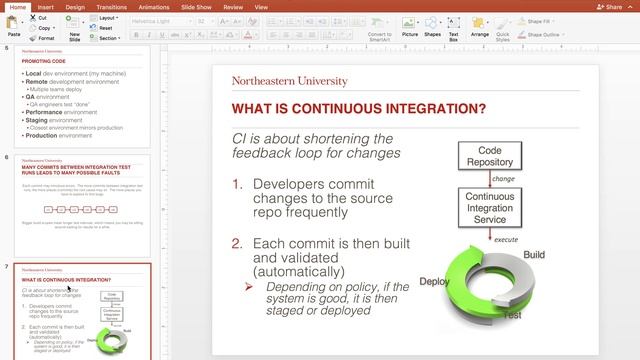Insert a picture using the Picture icon
The height and width of the screenshot is (360, 640).
click(x=408, y=23)
